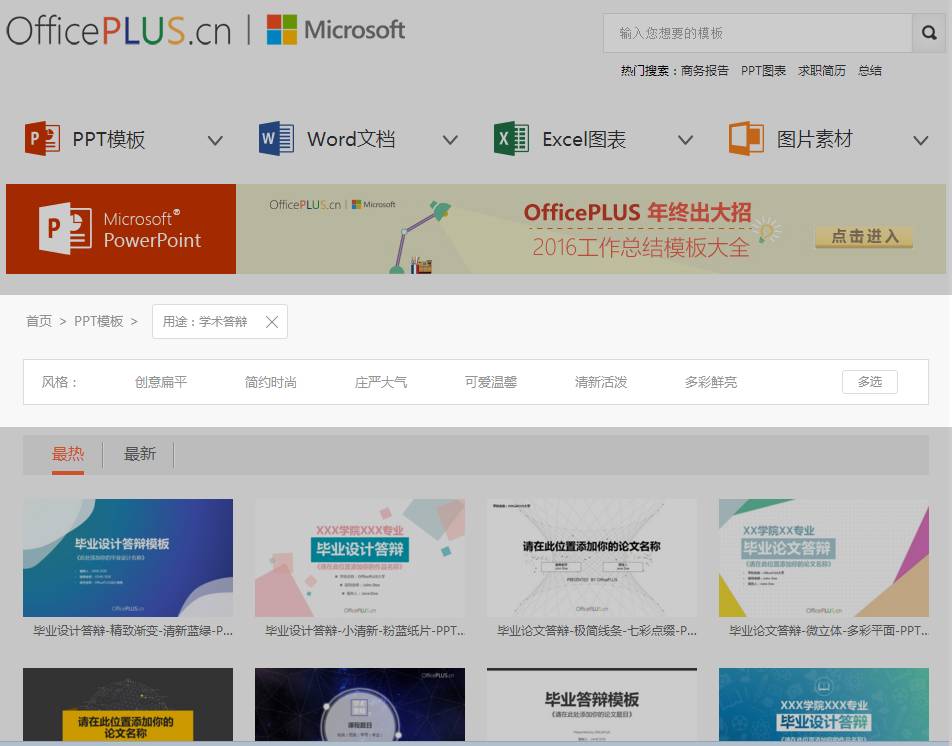952x746 pixels.
Task: Click the search magnifier icon
Action: pyautogui.click(x=928, y=33)
